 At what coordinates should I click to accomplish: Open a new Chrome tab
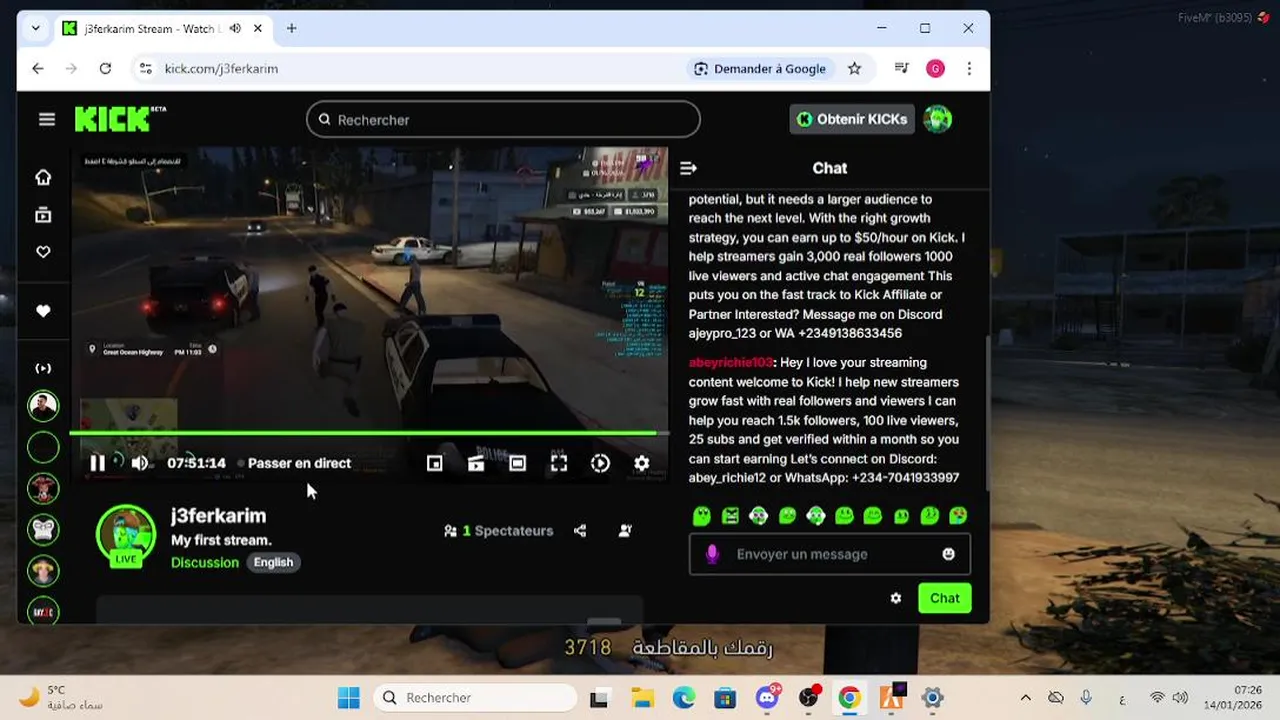[x=291, y=28]
